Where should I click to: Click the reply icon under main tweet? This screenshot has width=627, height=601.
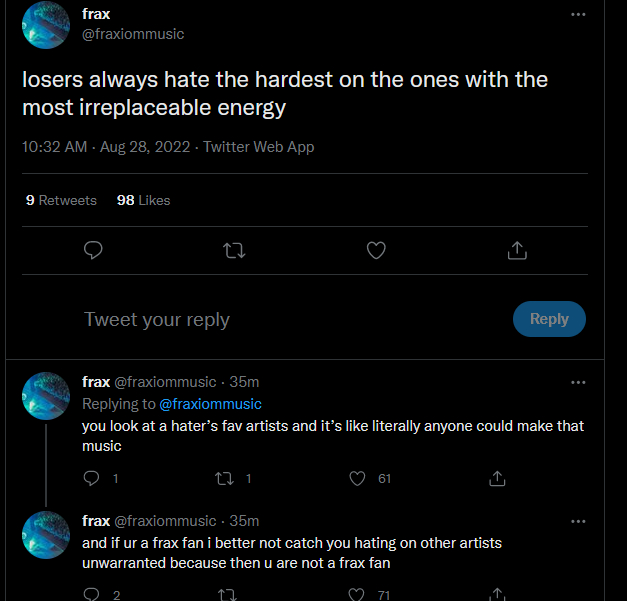coord(93,250)
